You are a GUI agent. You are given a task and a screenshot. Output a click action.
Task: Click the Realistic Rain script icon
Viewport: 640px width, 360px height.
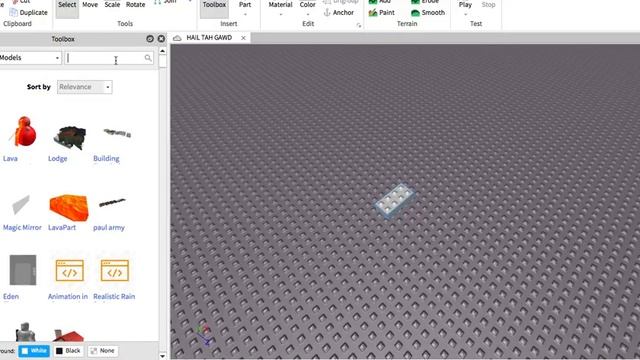pyautogui.click(x=115, y=270)
